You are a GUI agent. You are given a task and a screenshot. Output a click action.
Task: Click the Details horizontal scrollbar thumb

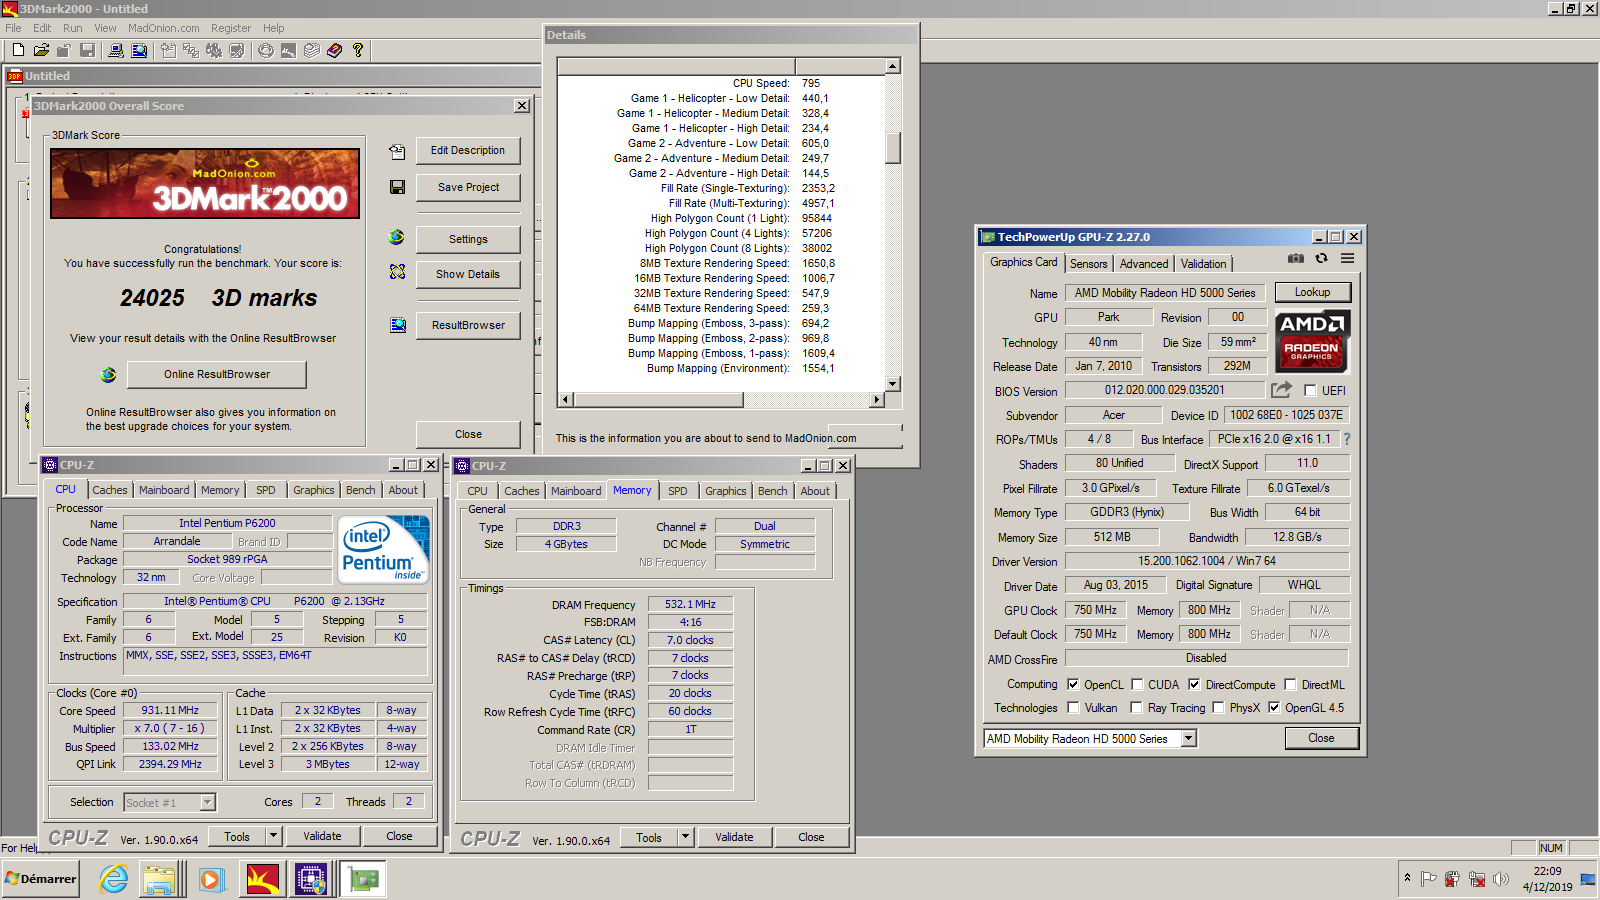(x=657, y=400)
